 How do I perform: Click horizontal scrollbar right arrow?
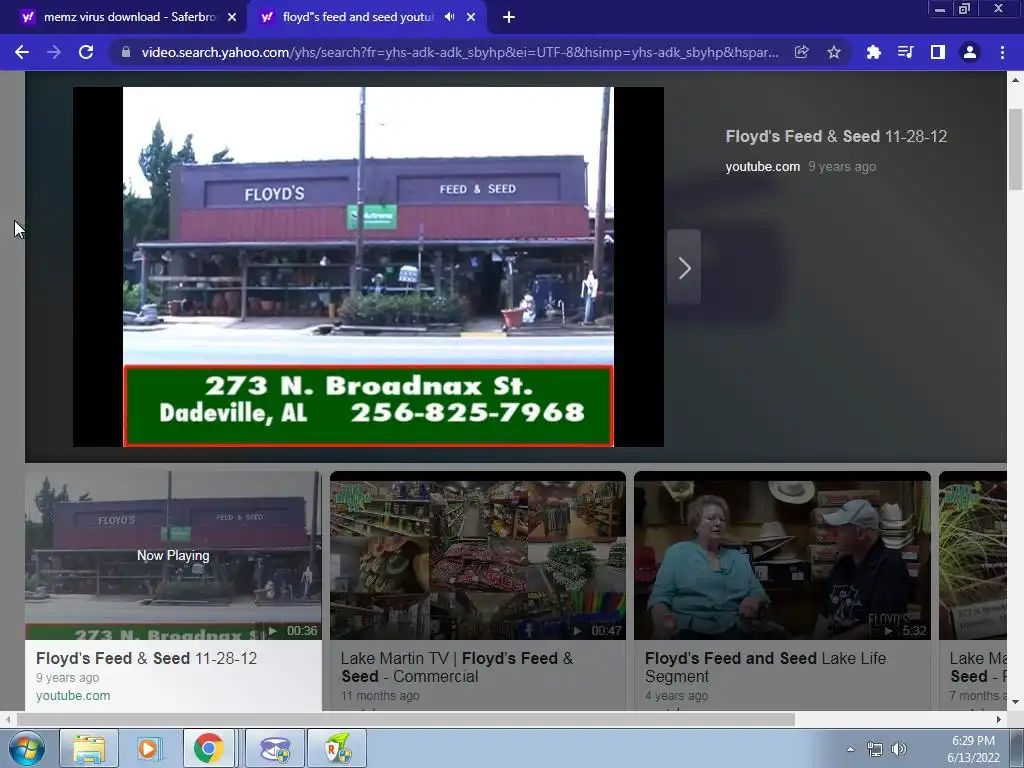pos(999,719)
